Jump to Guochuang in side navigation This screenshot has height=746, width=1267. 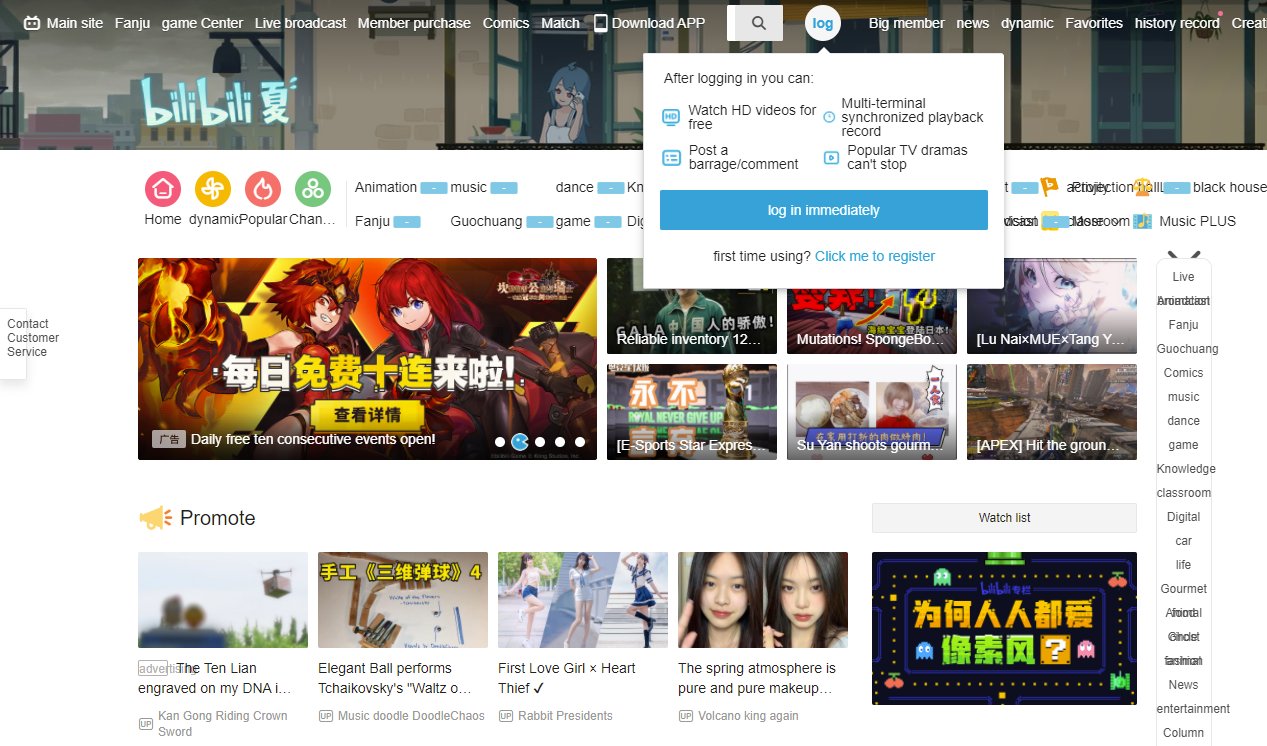tap(1187, 349)
